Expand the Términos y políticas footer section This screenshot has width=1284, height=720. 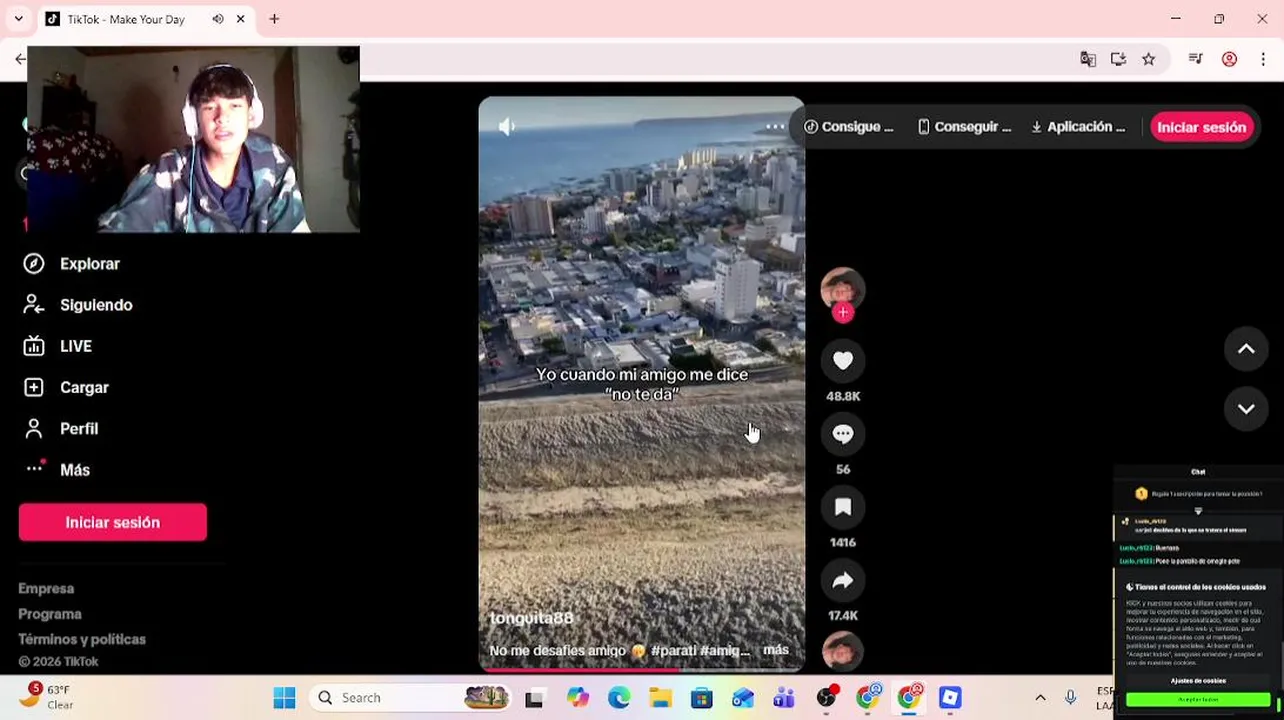(82, 639)
